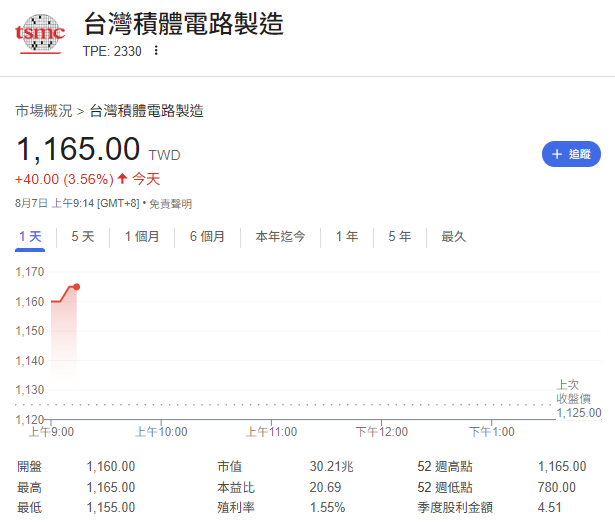
Task: Click the 季度股利金額 value 4.51
Action: (x=549, y=508)
